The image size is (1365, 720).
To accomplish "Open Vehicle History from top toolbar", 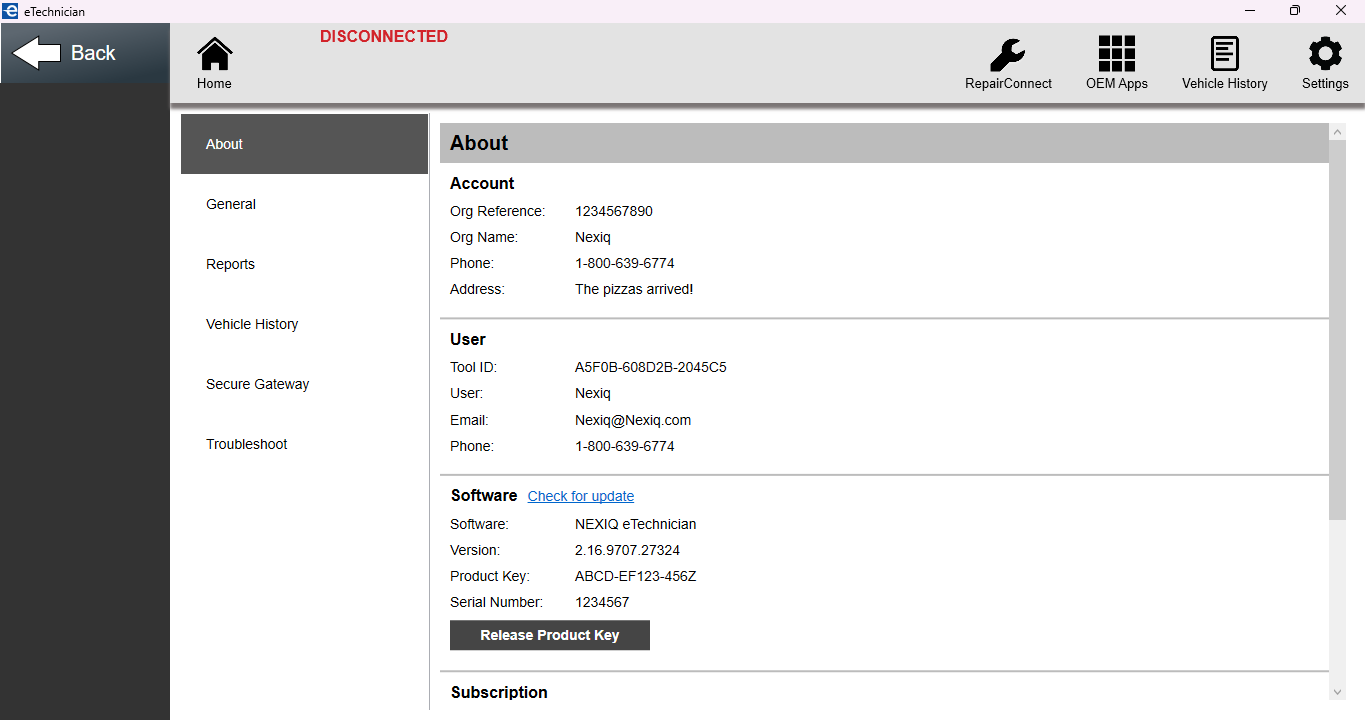I will click(1224, 64).
